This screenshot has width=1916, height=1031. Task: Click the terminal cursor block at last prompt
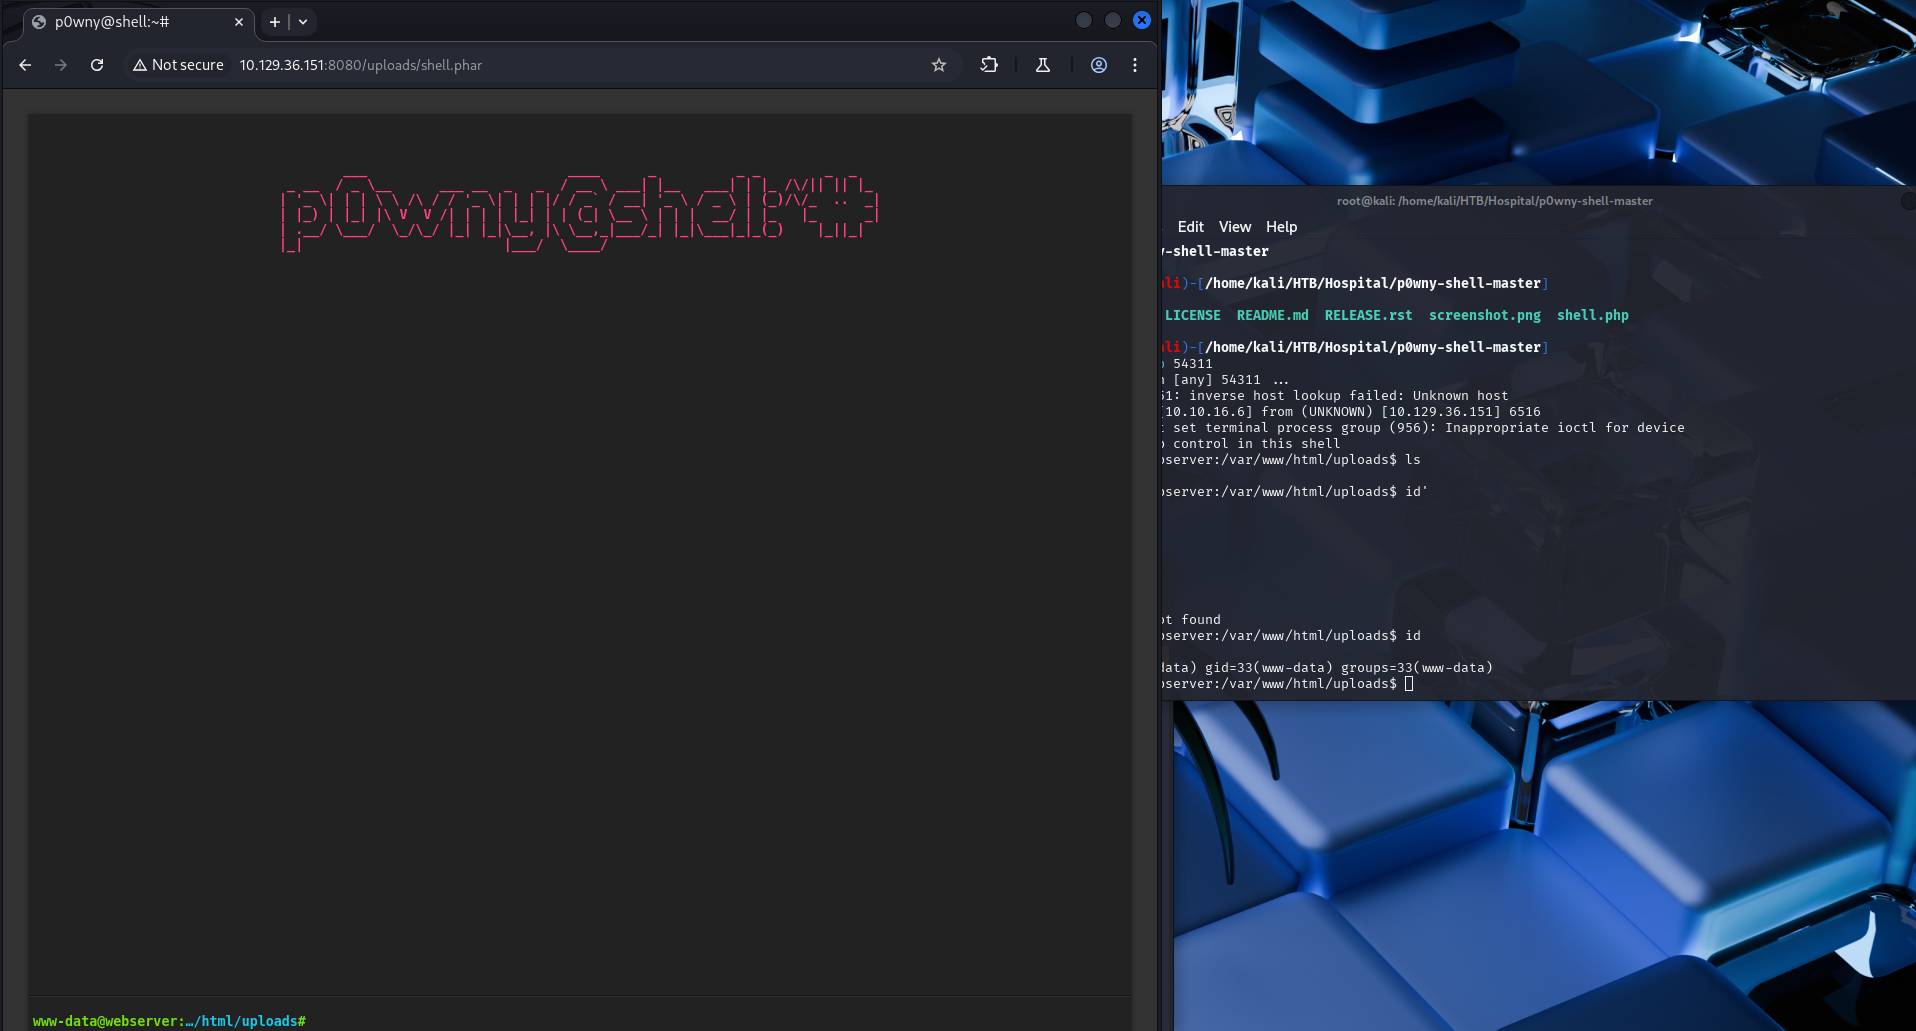1409,684
